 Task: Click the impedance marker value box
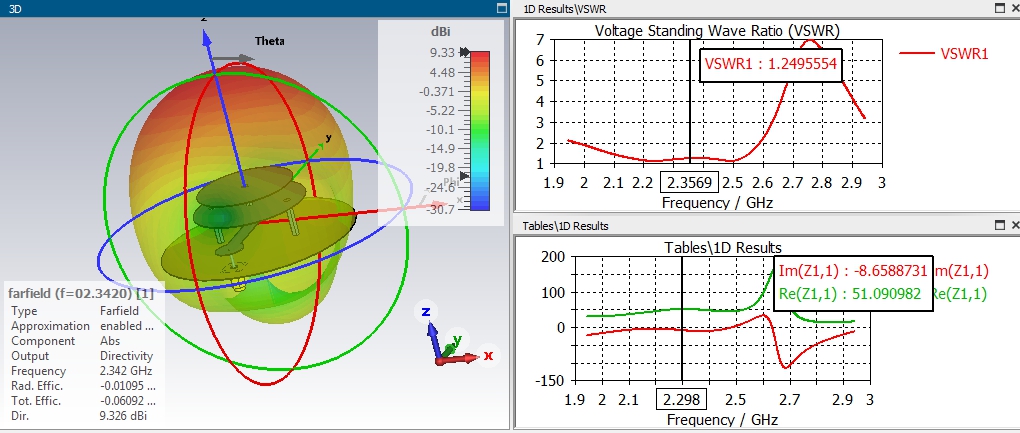[853, 283]
